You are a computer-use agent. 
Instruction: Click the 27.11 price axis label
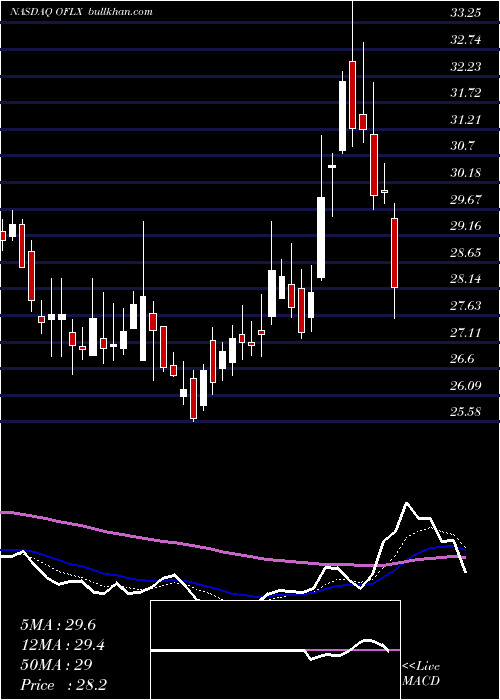coord(466,333)
